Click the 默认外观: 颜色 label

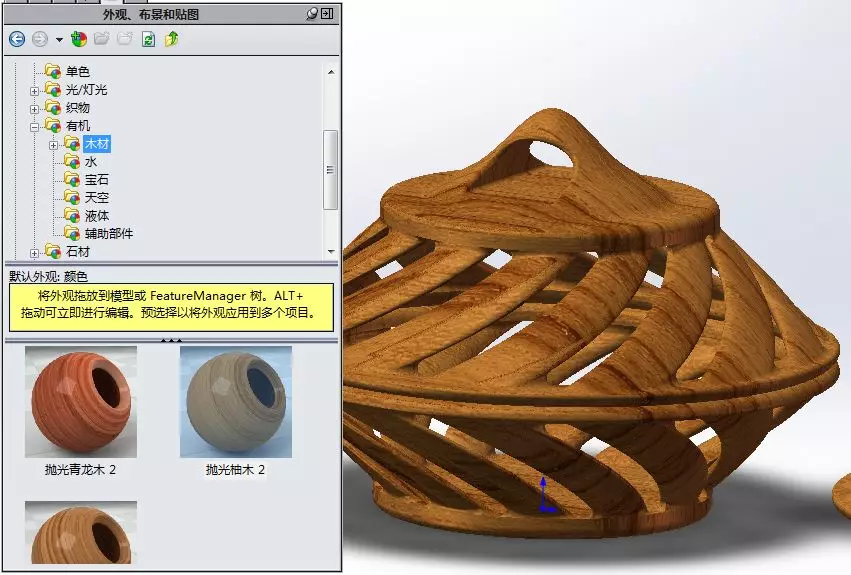pos(48,276)
